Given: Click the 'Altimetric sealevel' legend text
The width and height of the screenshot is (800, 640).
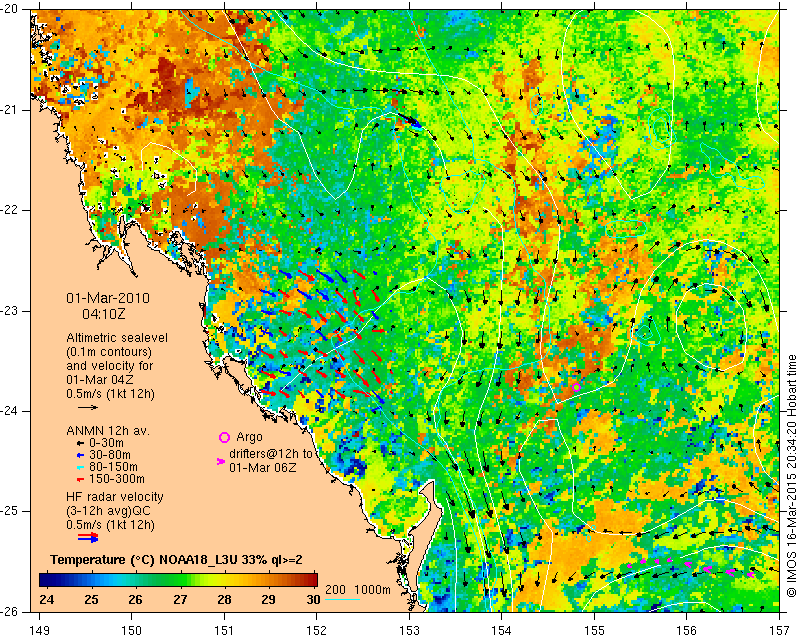Looking at the screenshot, I should pyautogui.click(x=117, y=338).
